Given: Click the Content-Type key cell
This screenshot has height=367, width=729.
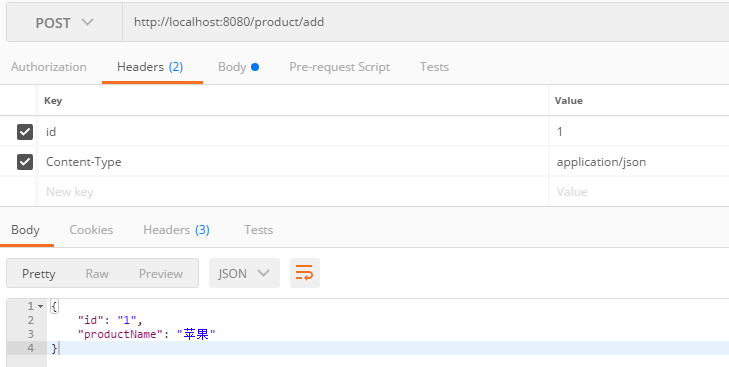Looking at the screenshot, I should tap(293, 162).
